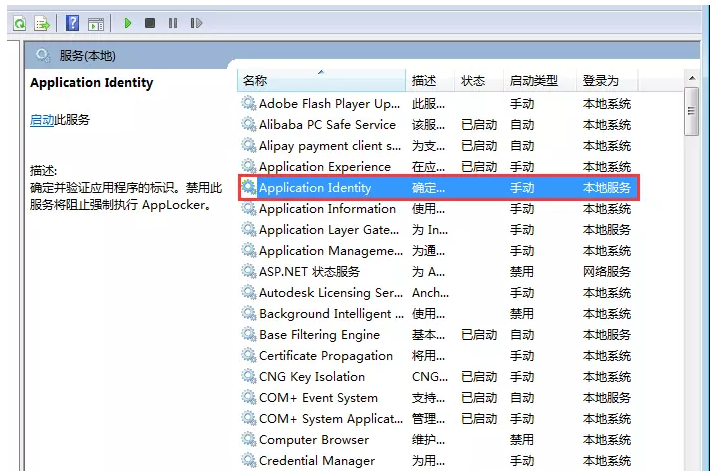The width and height of the screenshot is (724, 471).
Task: Click the gear icon beside Base Filtering Engine
Action: point(248,334)
